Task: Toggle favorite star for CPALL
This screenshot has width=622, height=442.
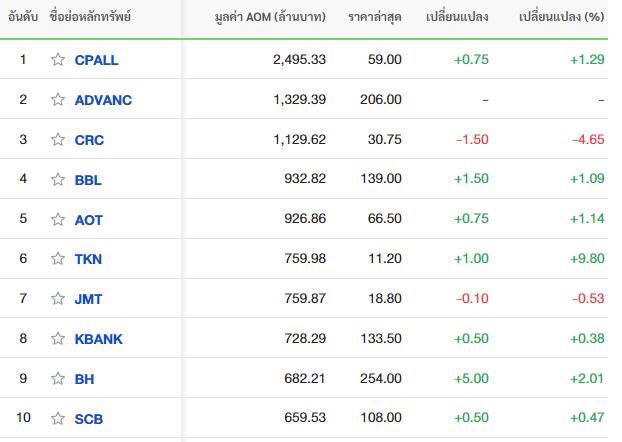Action: tap(58, 60)
